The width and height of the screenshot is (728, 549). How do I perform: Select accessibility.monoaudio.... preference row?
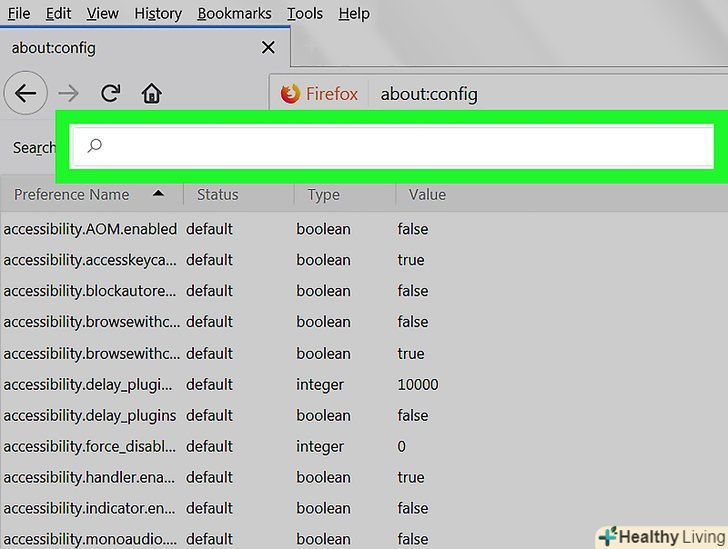click(364, 539)
